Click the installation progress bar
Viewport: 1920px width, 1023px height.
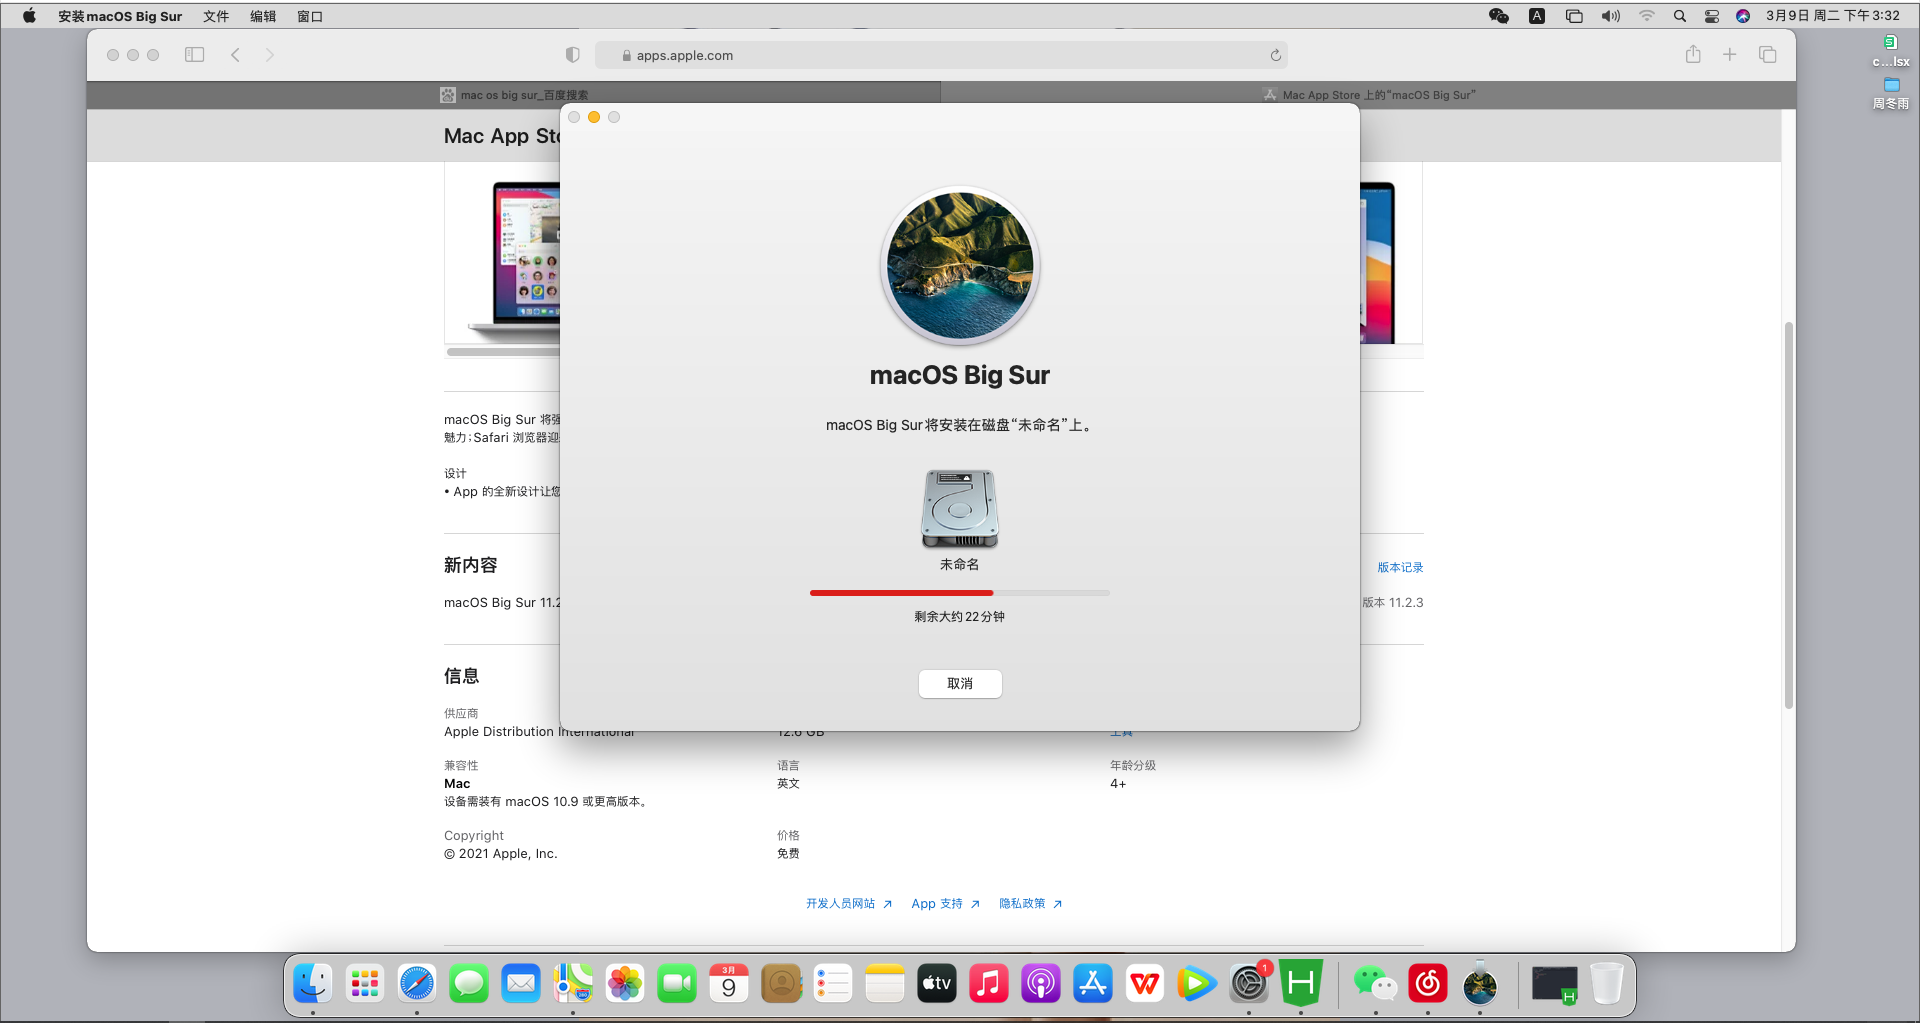[960, 593]
